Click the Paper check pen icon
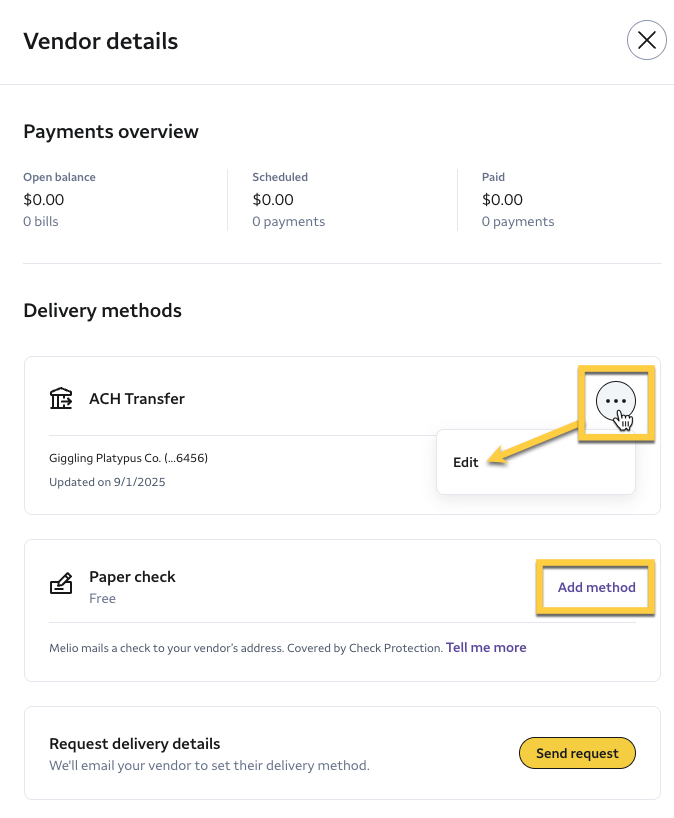The image size is (674, 818). (61, 585)
